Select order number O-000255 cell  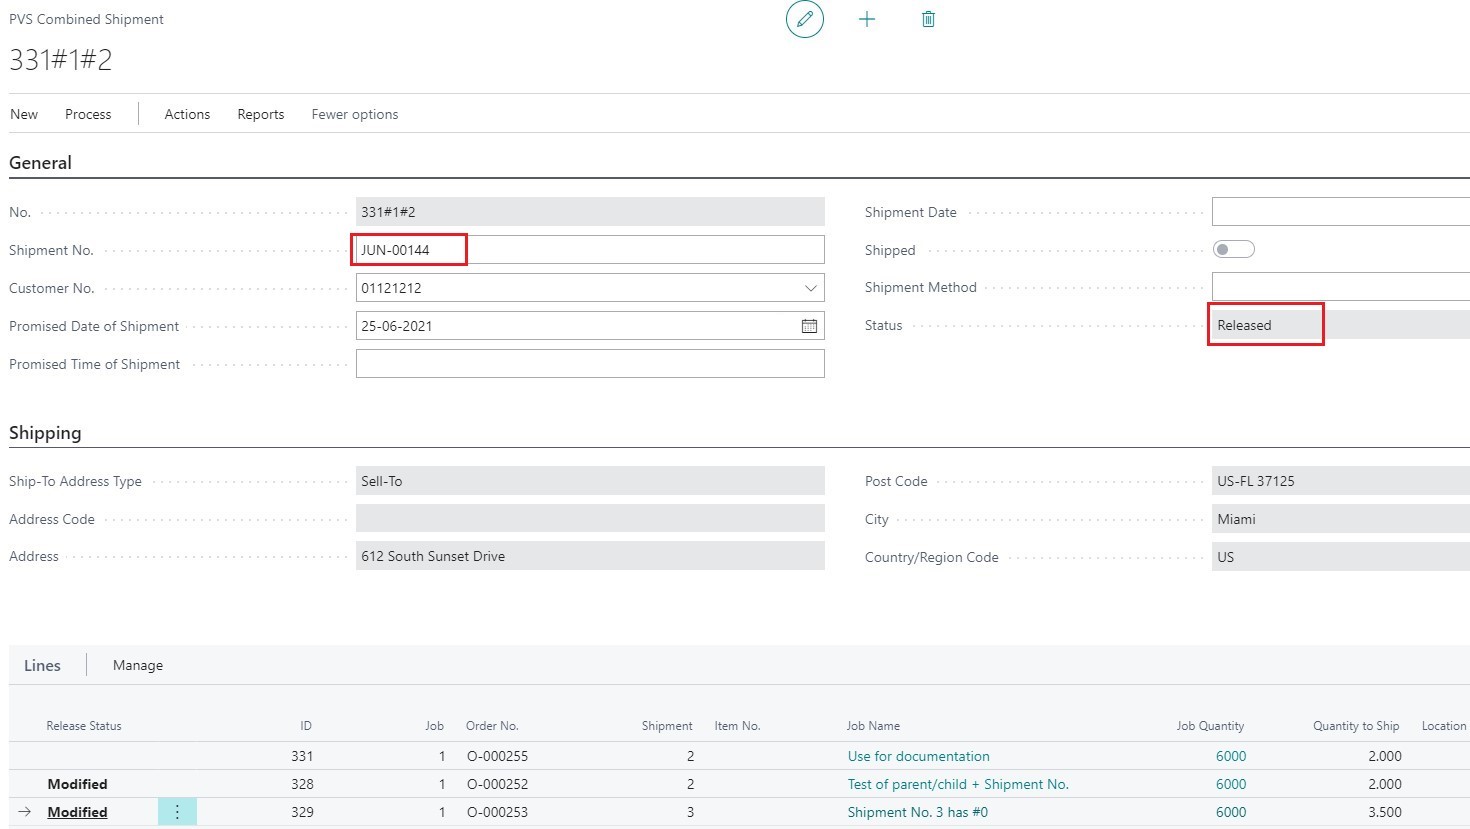tap(497, 756)
